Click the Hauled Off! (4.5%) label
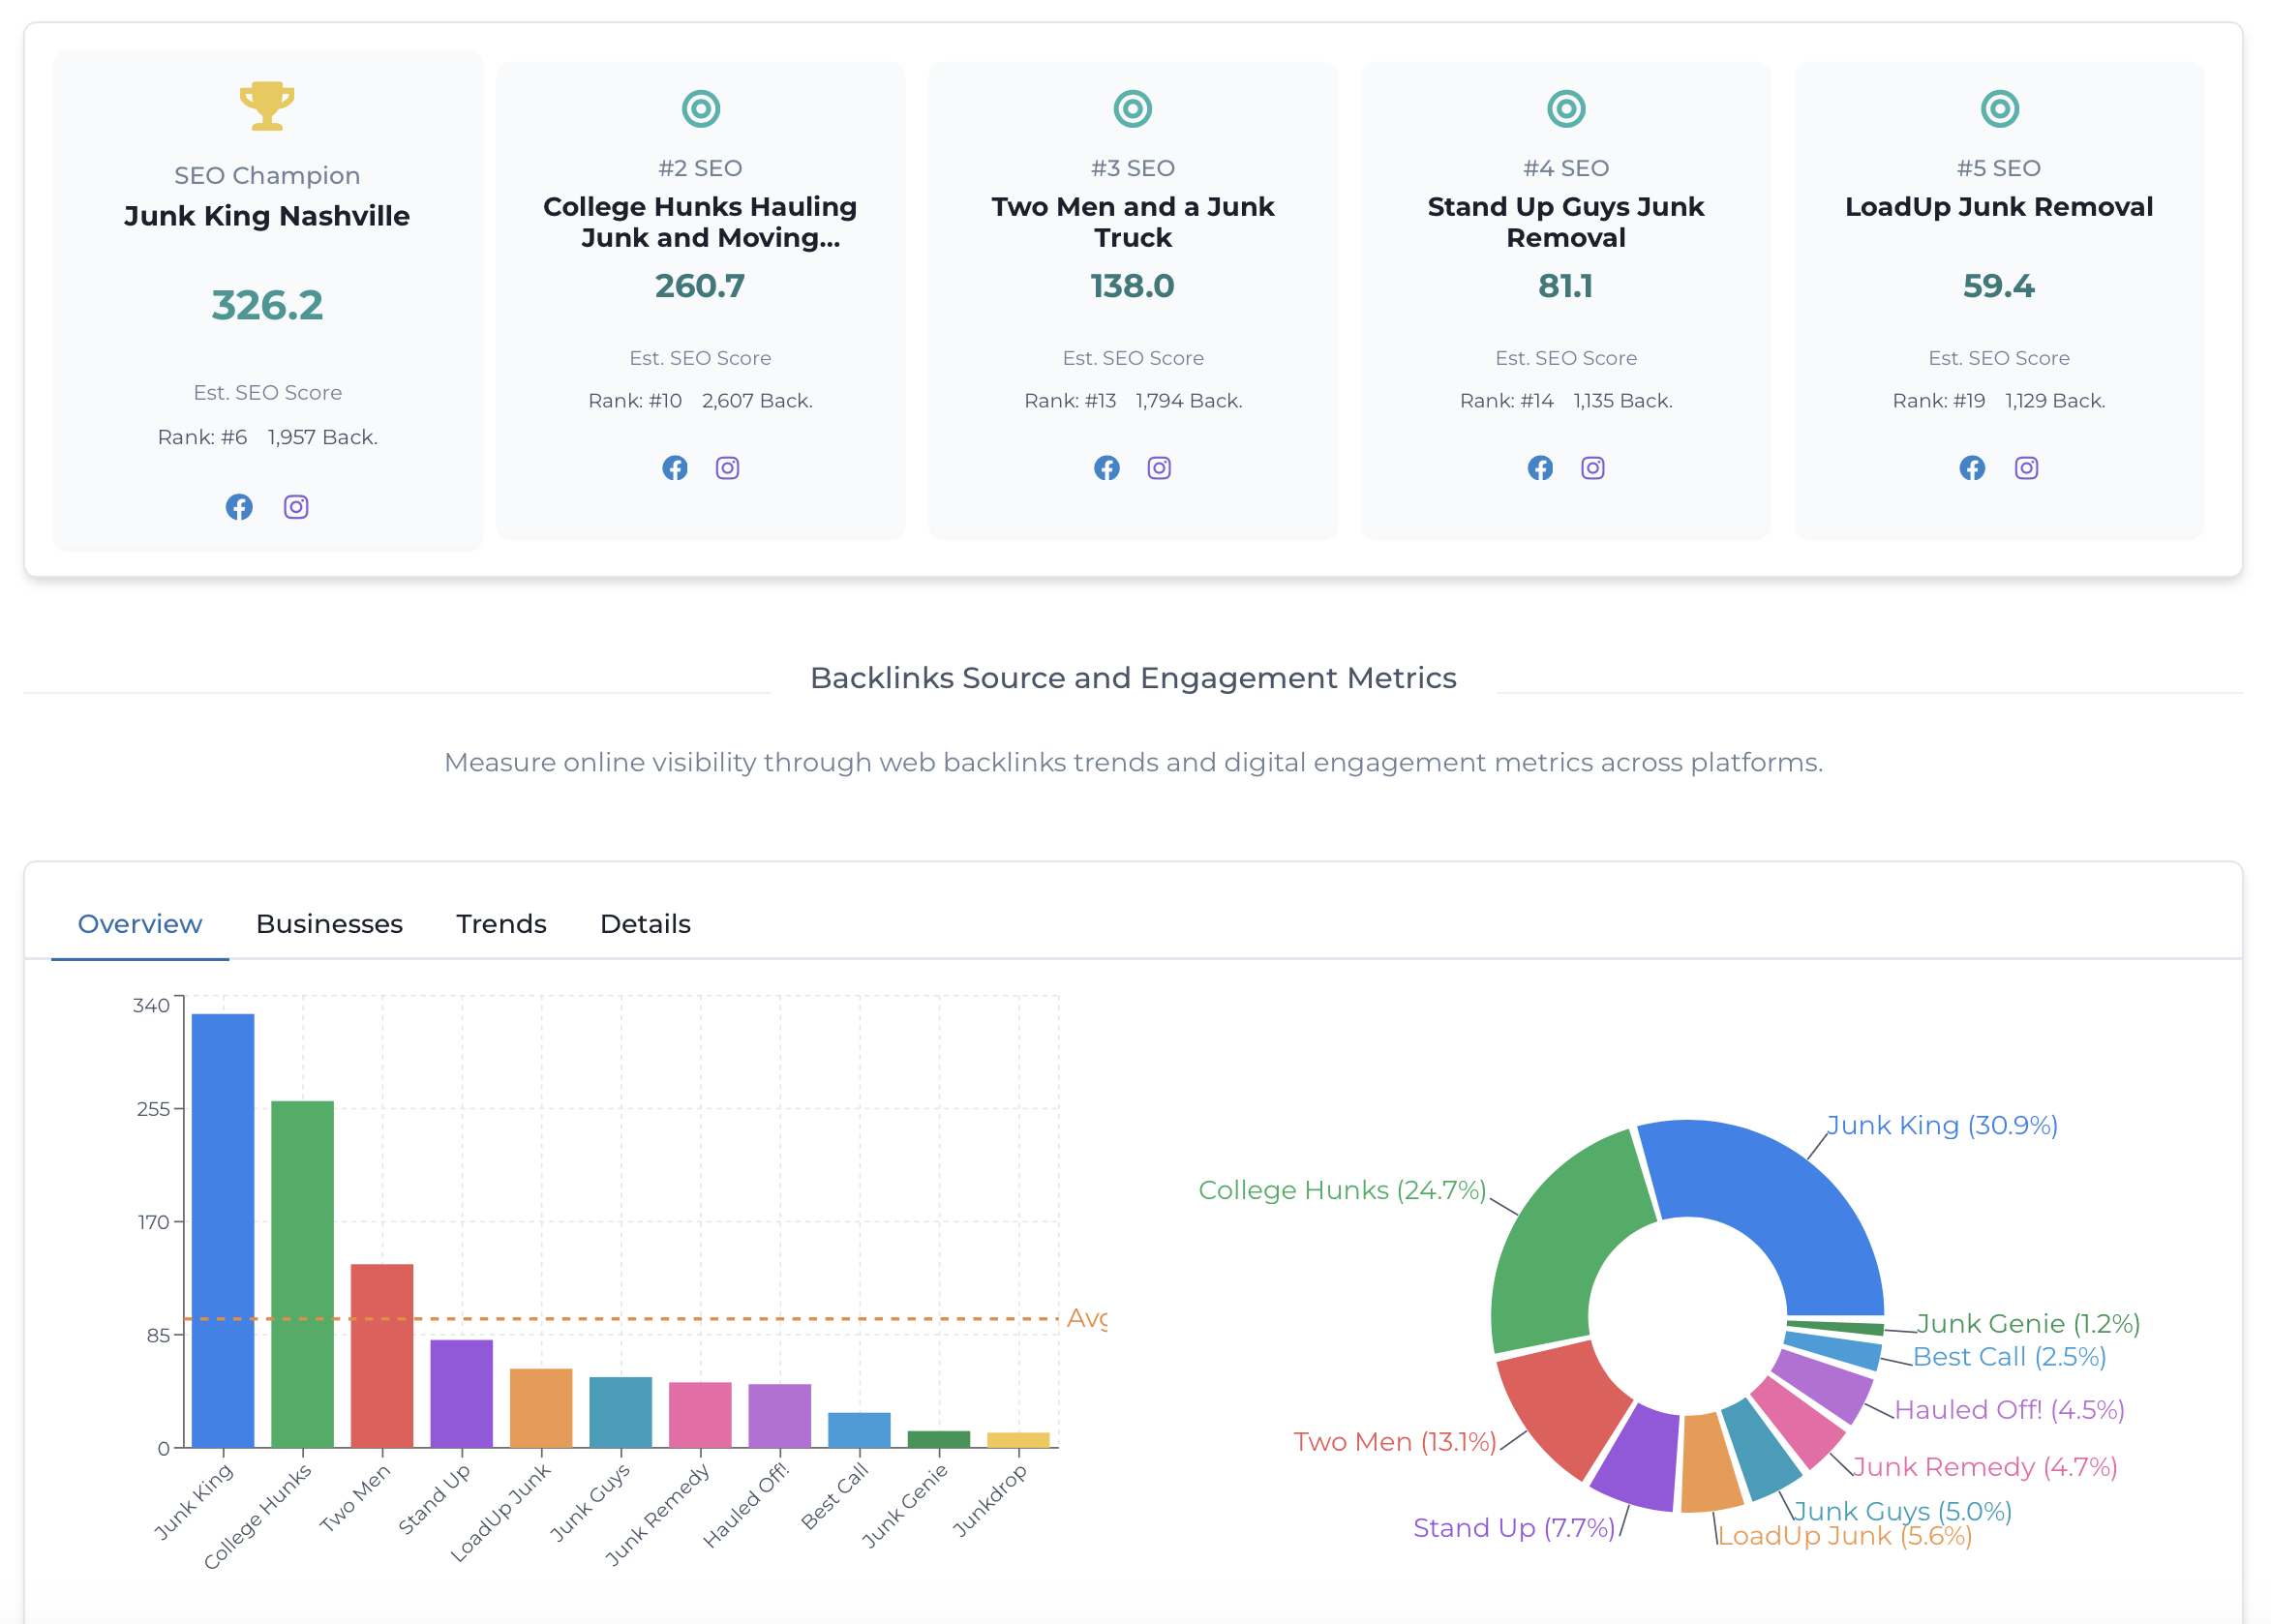The width and height of the screenshot is (2271, 1624). click(x=2009, y=1410)
